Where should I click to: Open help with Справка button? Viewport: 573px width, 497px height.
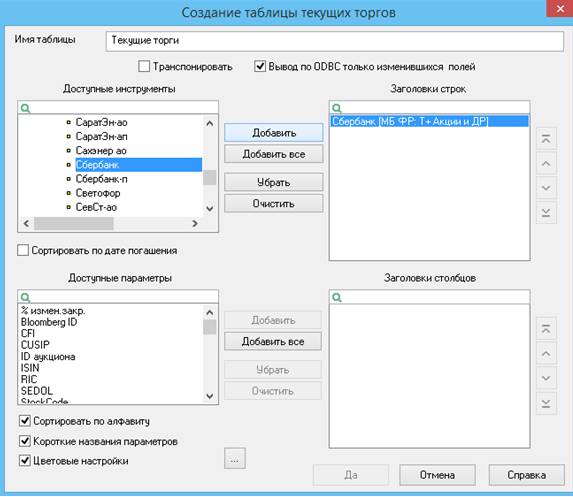(527, 475)
